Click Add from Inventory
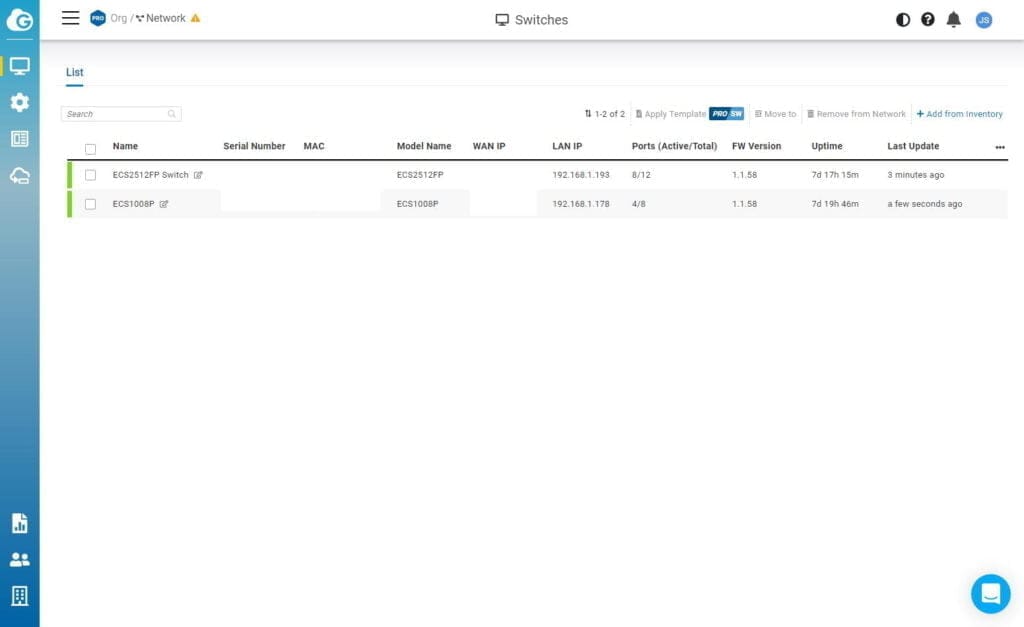Viewport: 1024px width, 627px height. (x=959, y=114)
